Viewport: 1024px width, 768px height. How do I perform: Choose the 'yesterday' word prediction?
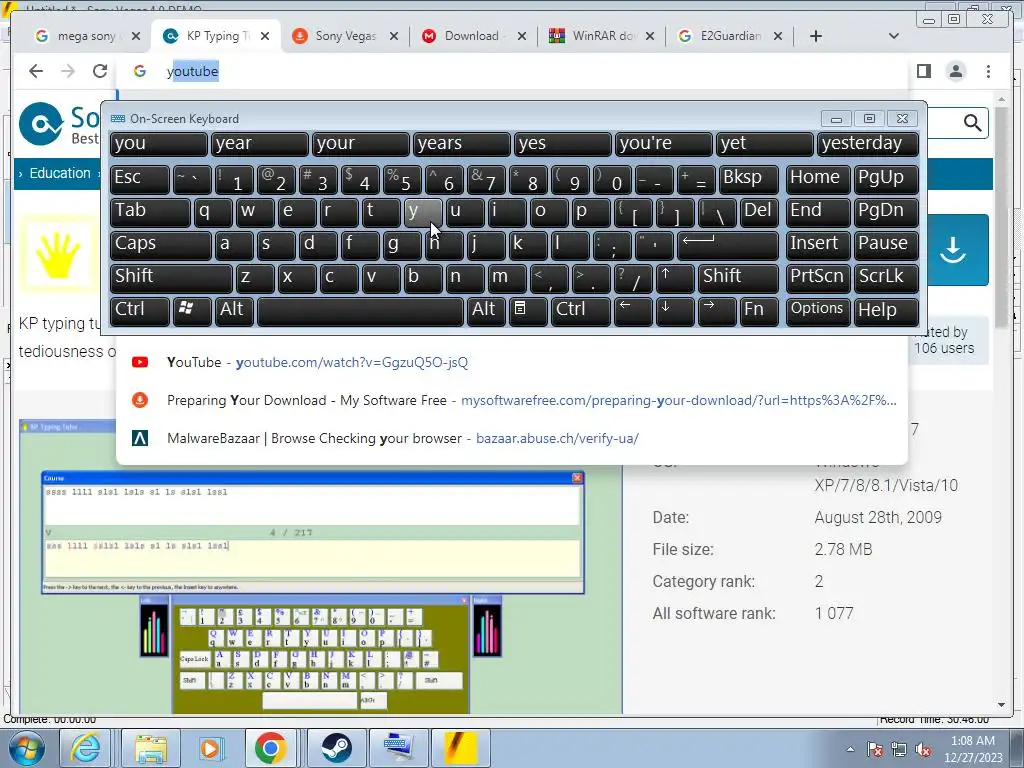[x=868, y=144]
